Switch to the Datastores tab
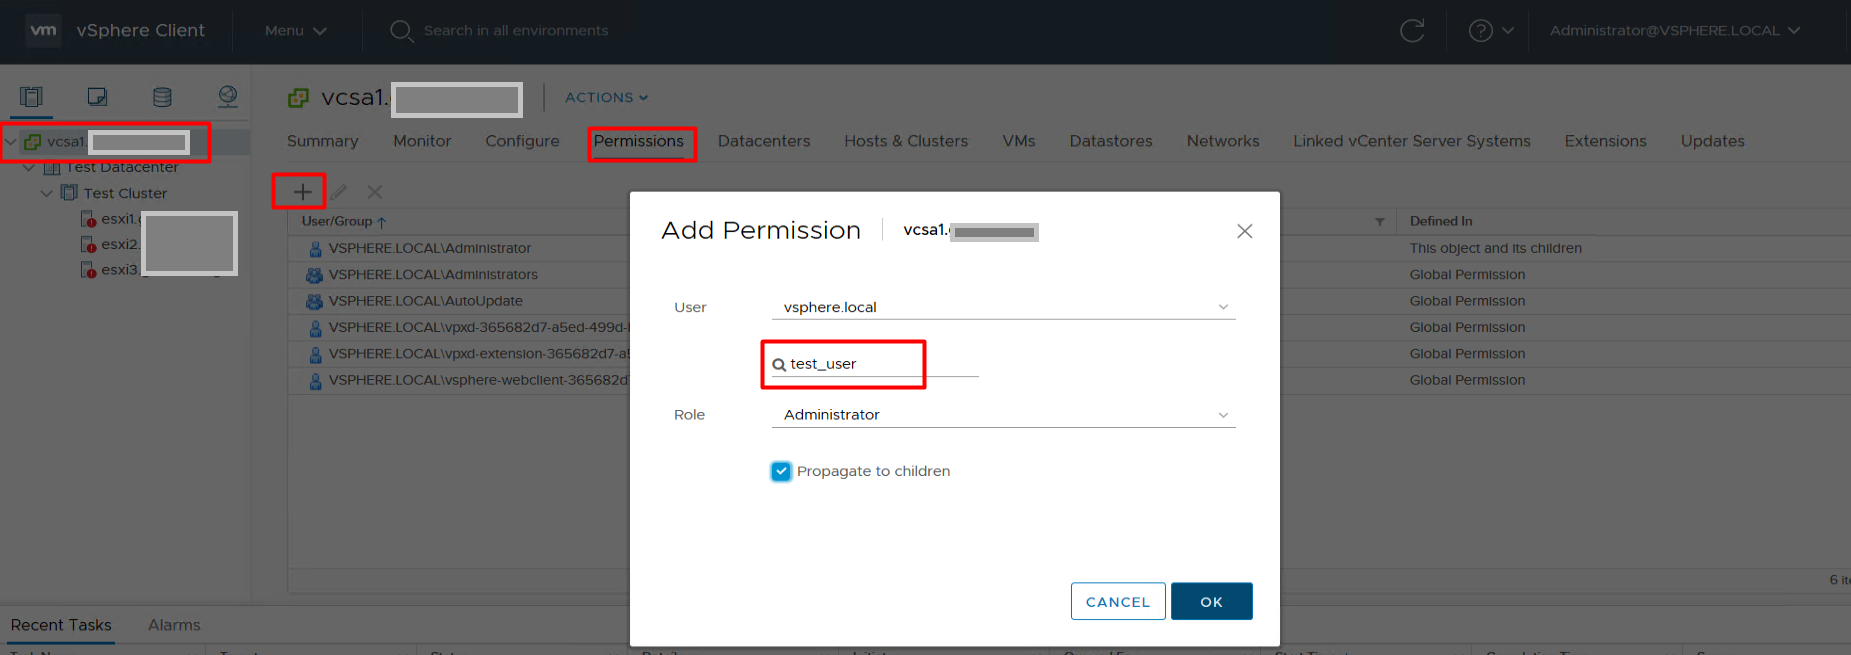 [x=1111, y=141]
